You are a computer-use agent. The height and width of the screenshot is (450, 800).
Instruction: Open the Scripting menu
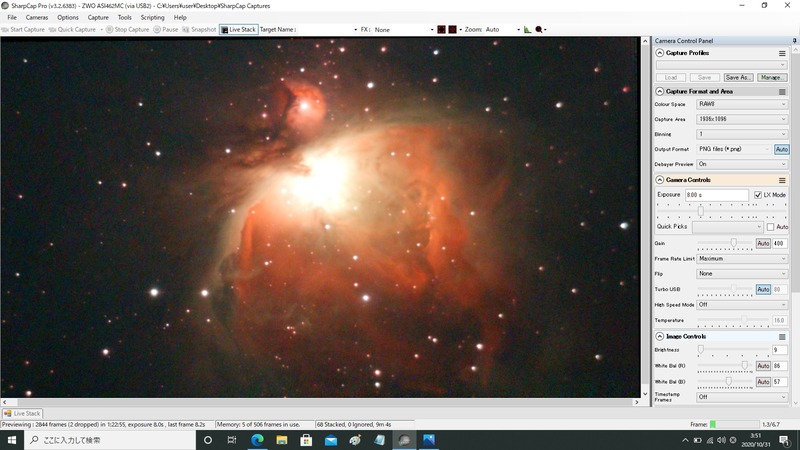tap(153, 17)
